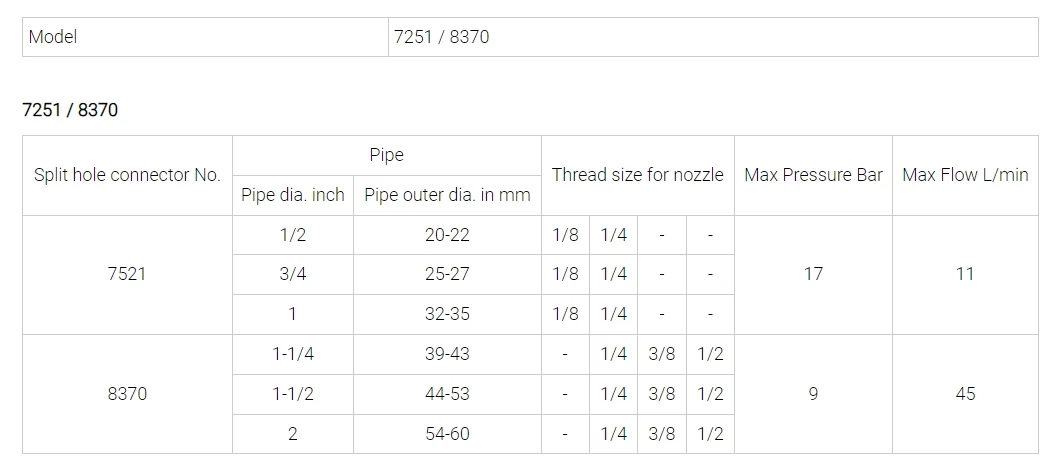Select the 32-35 pipe outer diameter cell

(x=447, y=314)
